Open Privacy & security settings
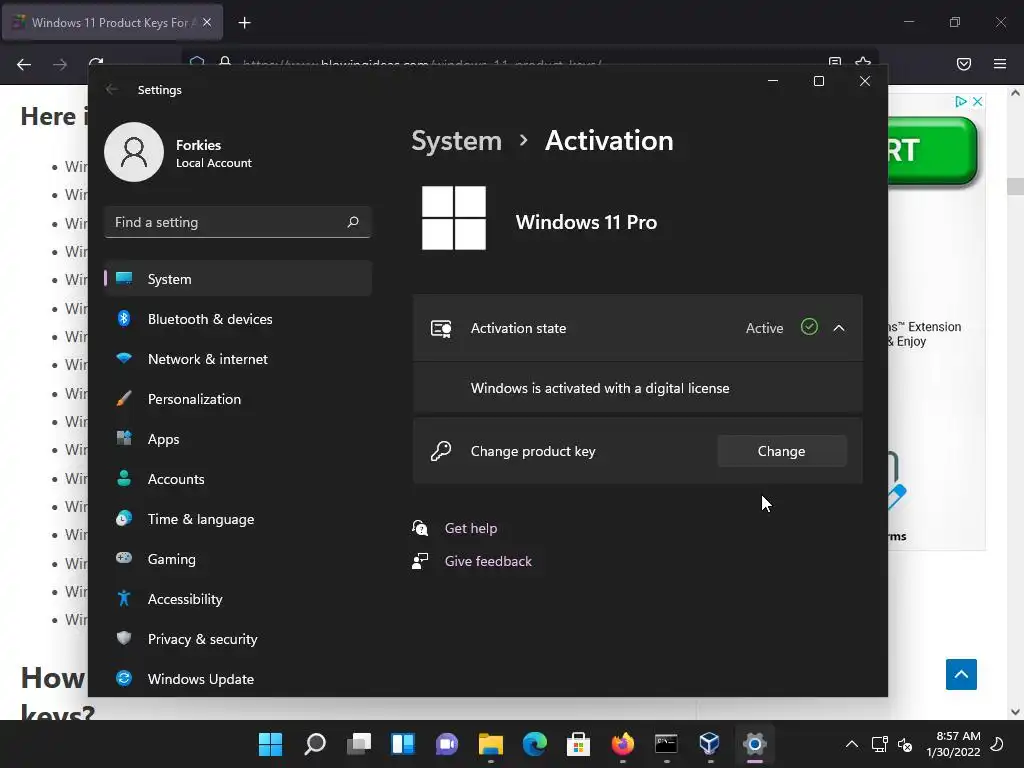 (x=238, y=639)
